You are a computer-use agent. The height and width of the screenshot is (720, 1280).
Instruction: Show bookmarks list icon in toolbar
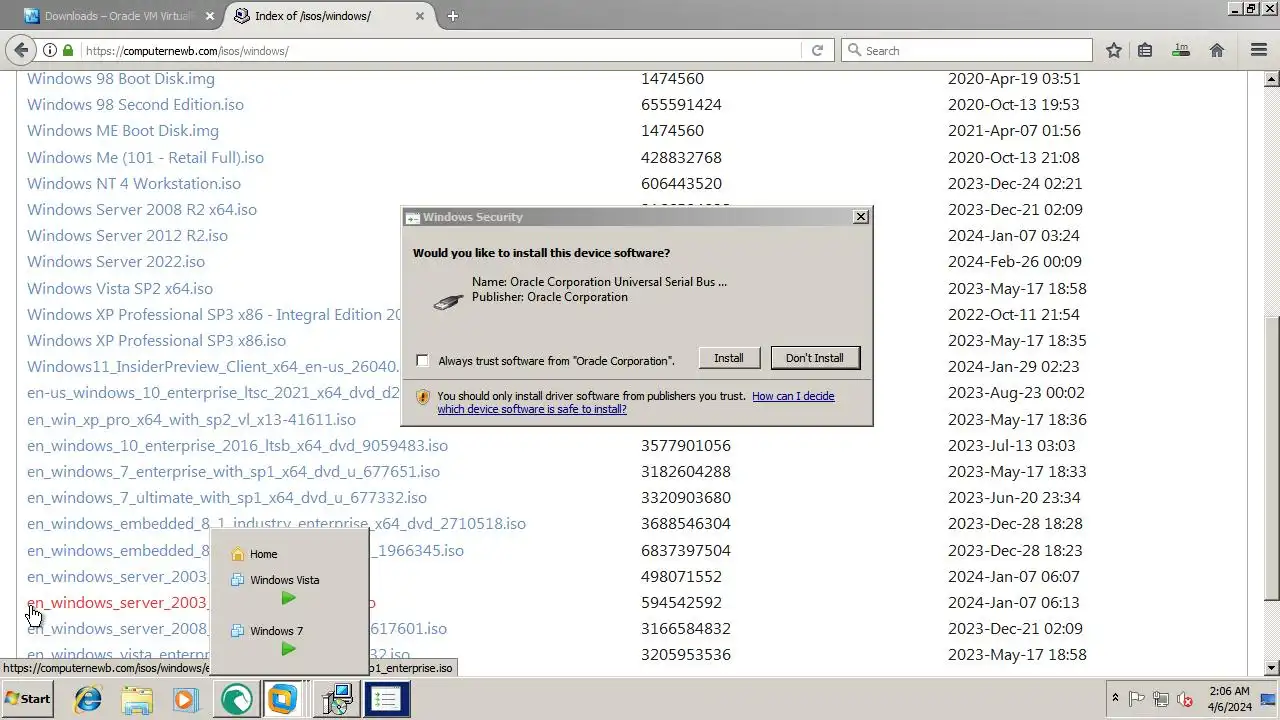(x=1145, y=50)
